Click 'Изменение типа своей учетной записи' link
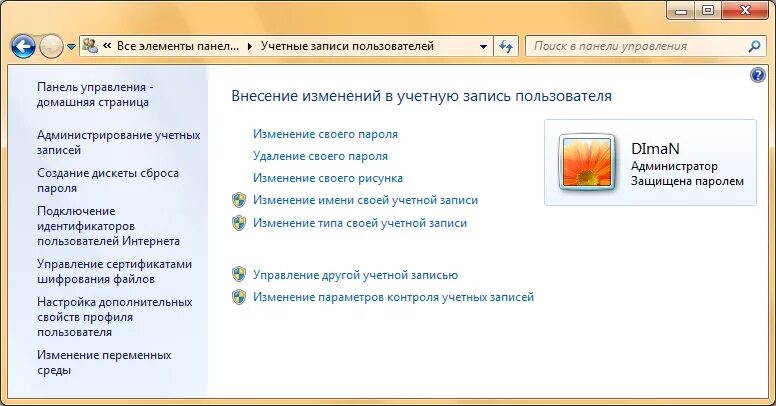Screen dimensions: 776x406 [360, 223]
